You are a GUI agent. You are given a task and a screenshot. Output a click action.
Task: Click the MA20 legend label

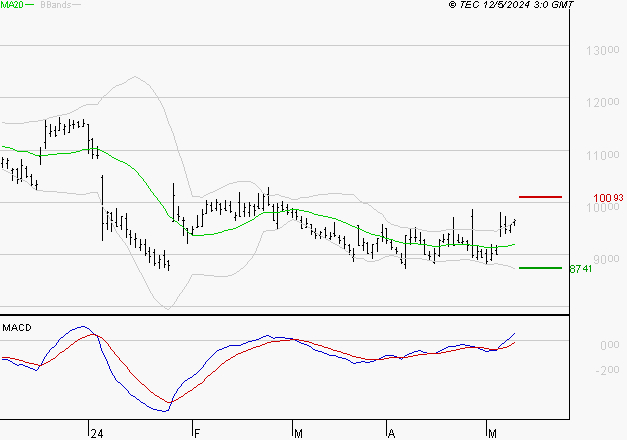point(12,5)
